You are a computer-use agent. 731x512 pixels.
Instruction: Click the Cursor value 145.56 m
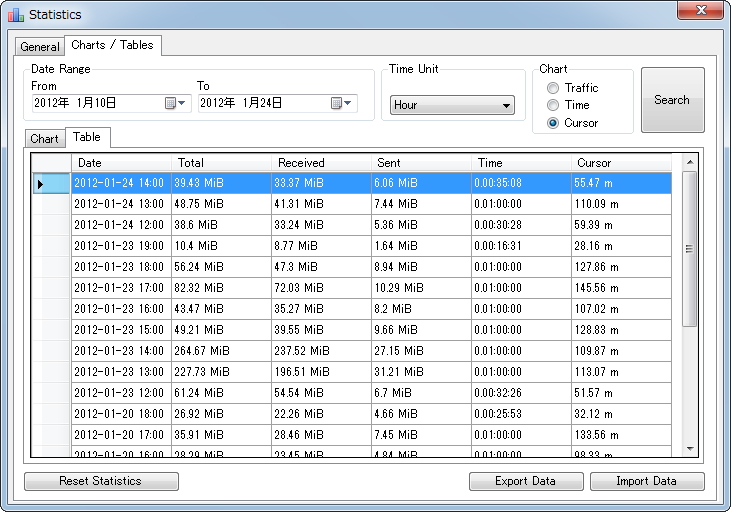(x=621, y=288)
